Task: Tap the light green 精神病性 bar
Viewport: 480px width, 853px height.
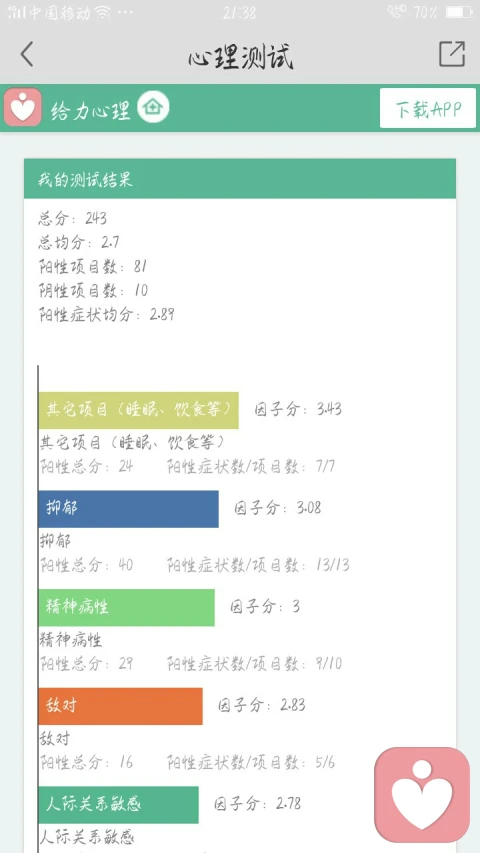Action: 126,607
